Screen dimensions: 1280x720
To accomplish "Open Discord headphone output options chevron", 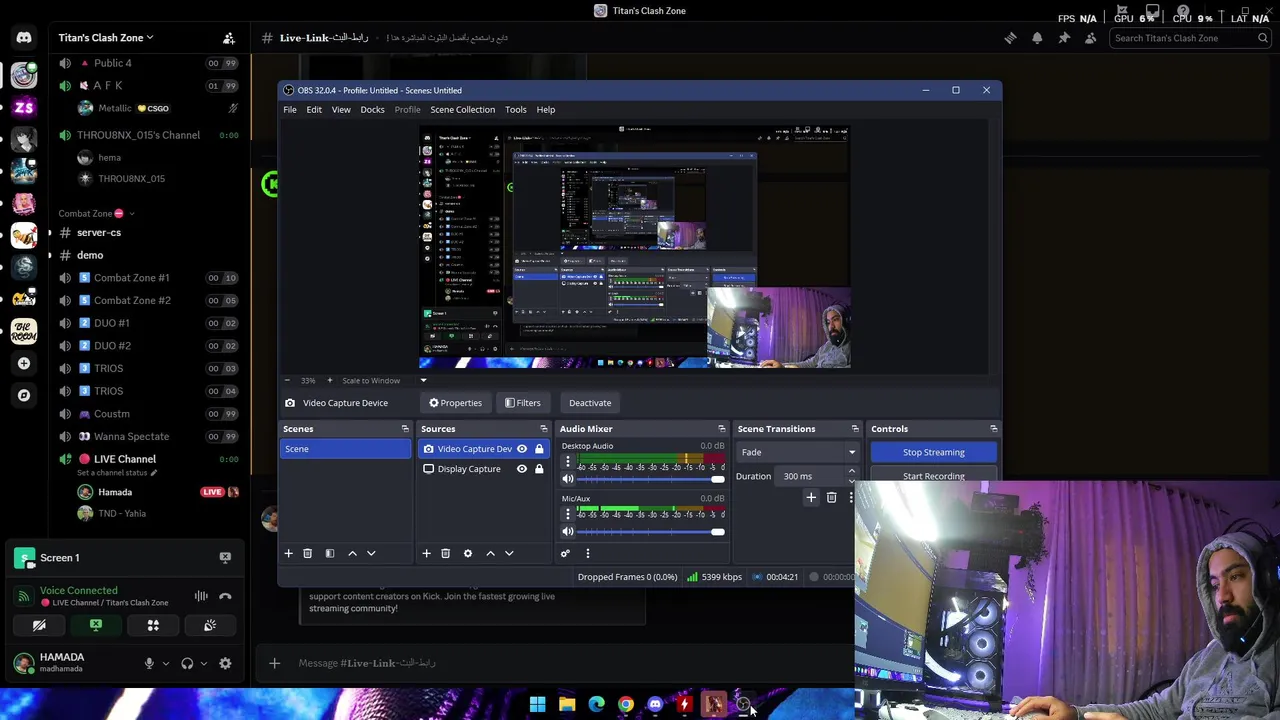I will click(x=203, y=663).
